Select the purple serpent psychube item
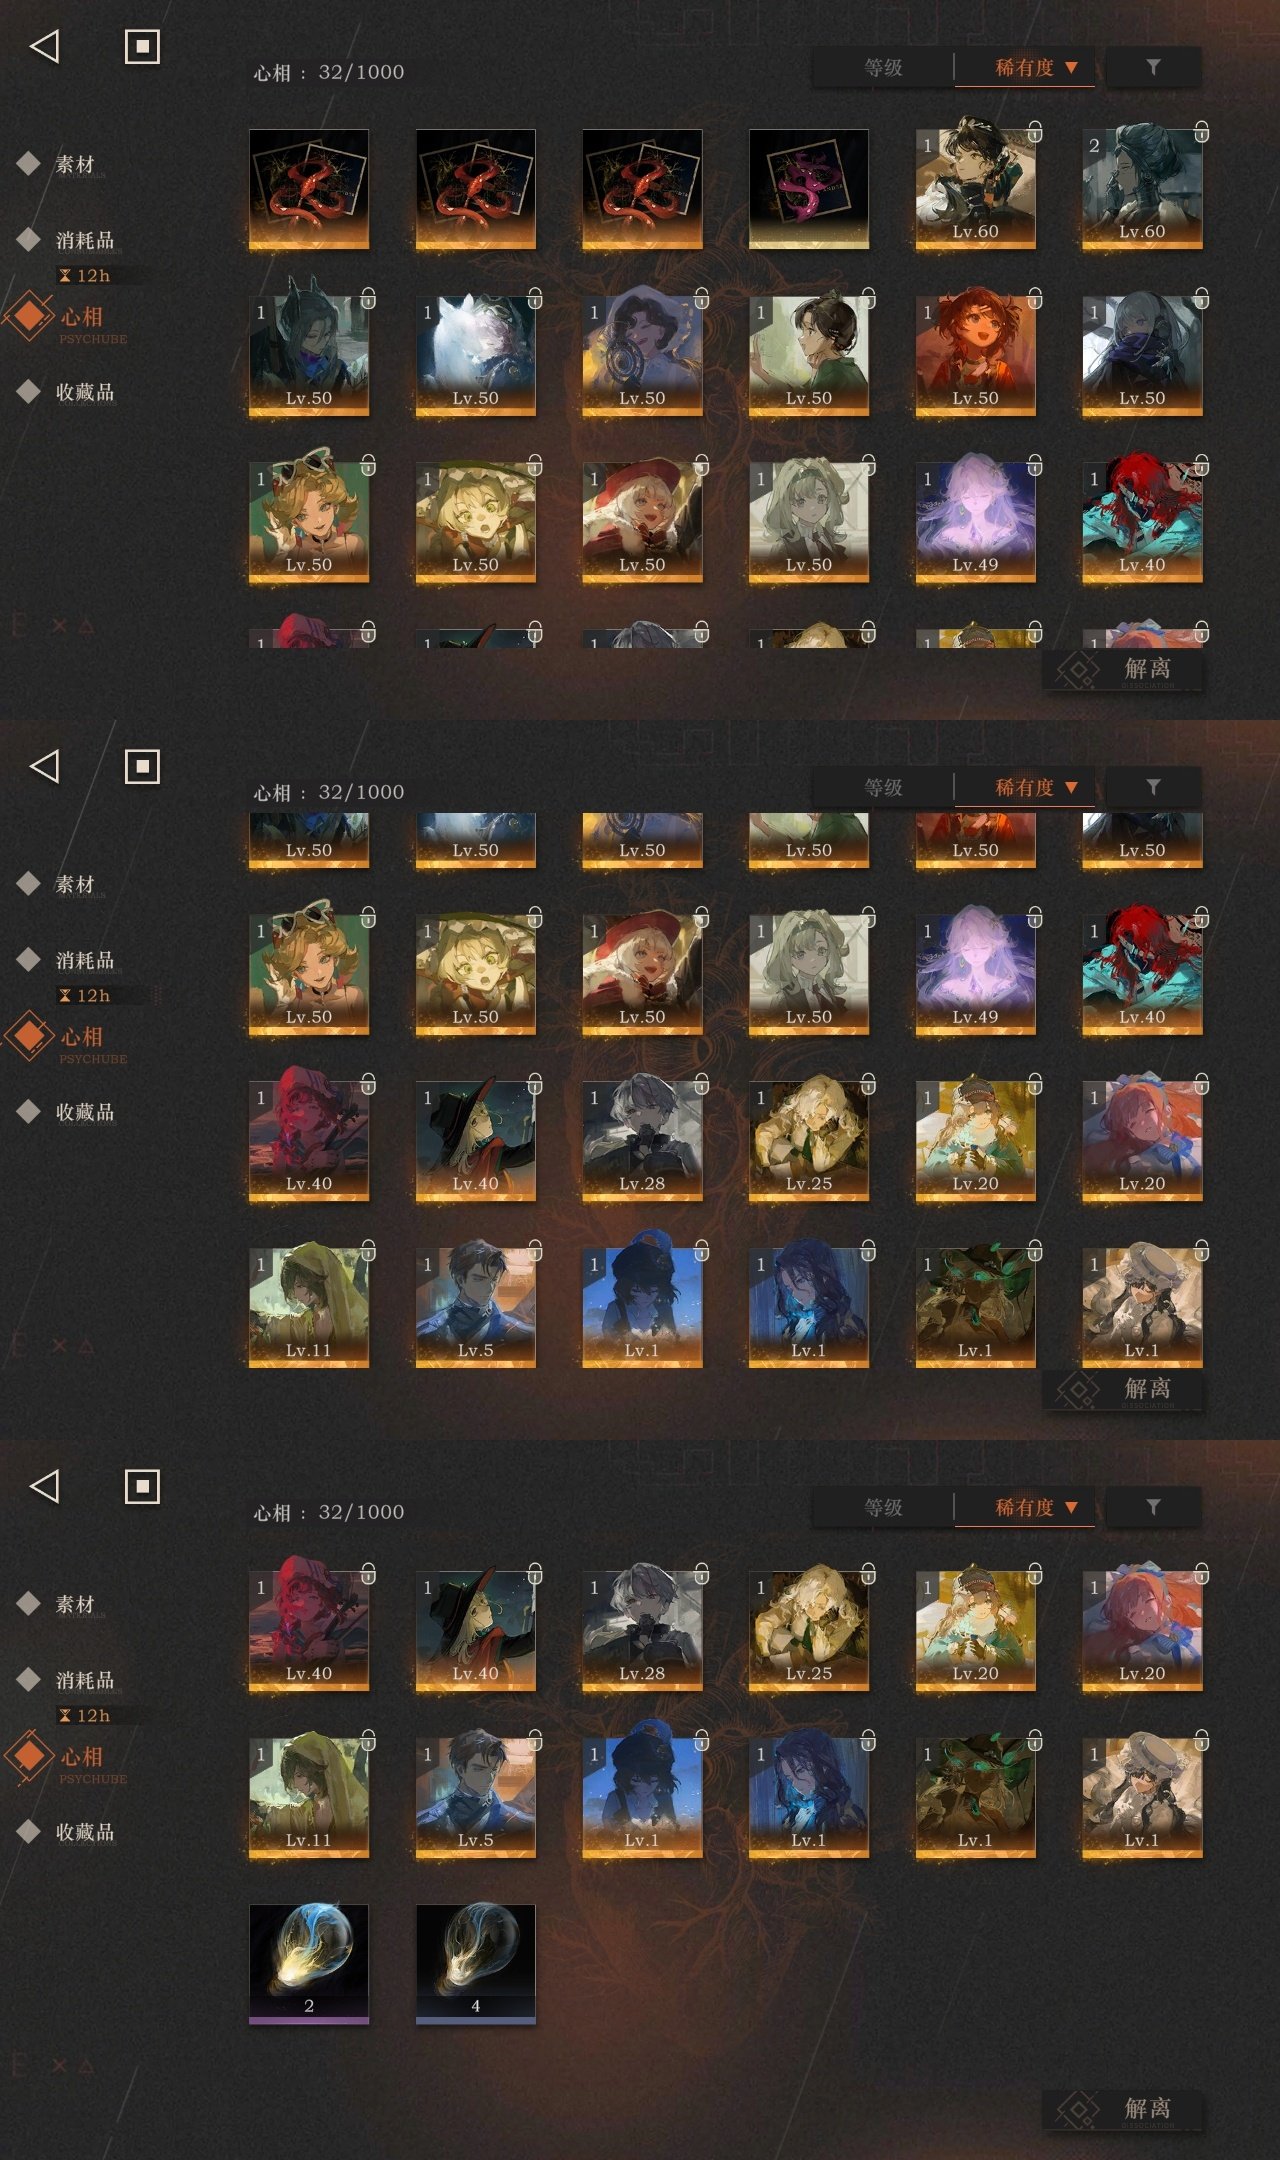 pos(808,189)
